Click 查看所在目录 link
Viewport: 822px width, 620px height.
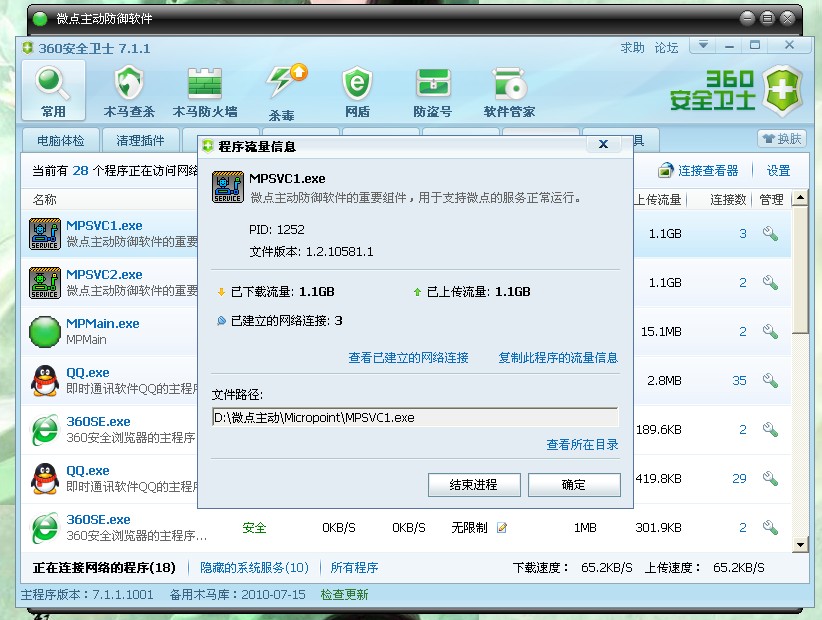(582, 444)
